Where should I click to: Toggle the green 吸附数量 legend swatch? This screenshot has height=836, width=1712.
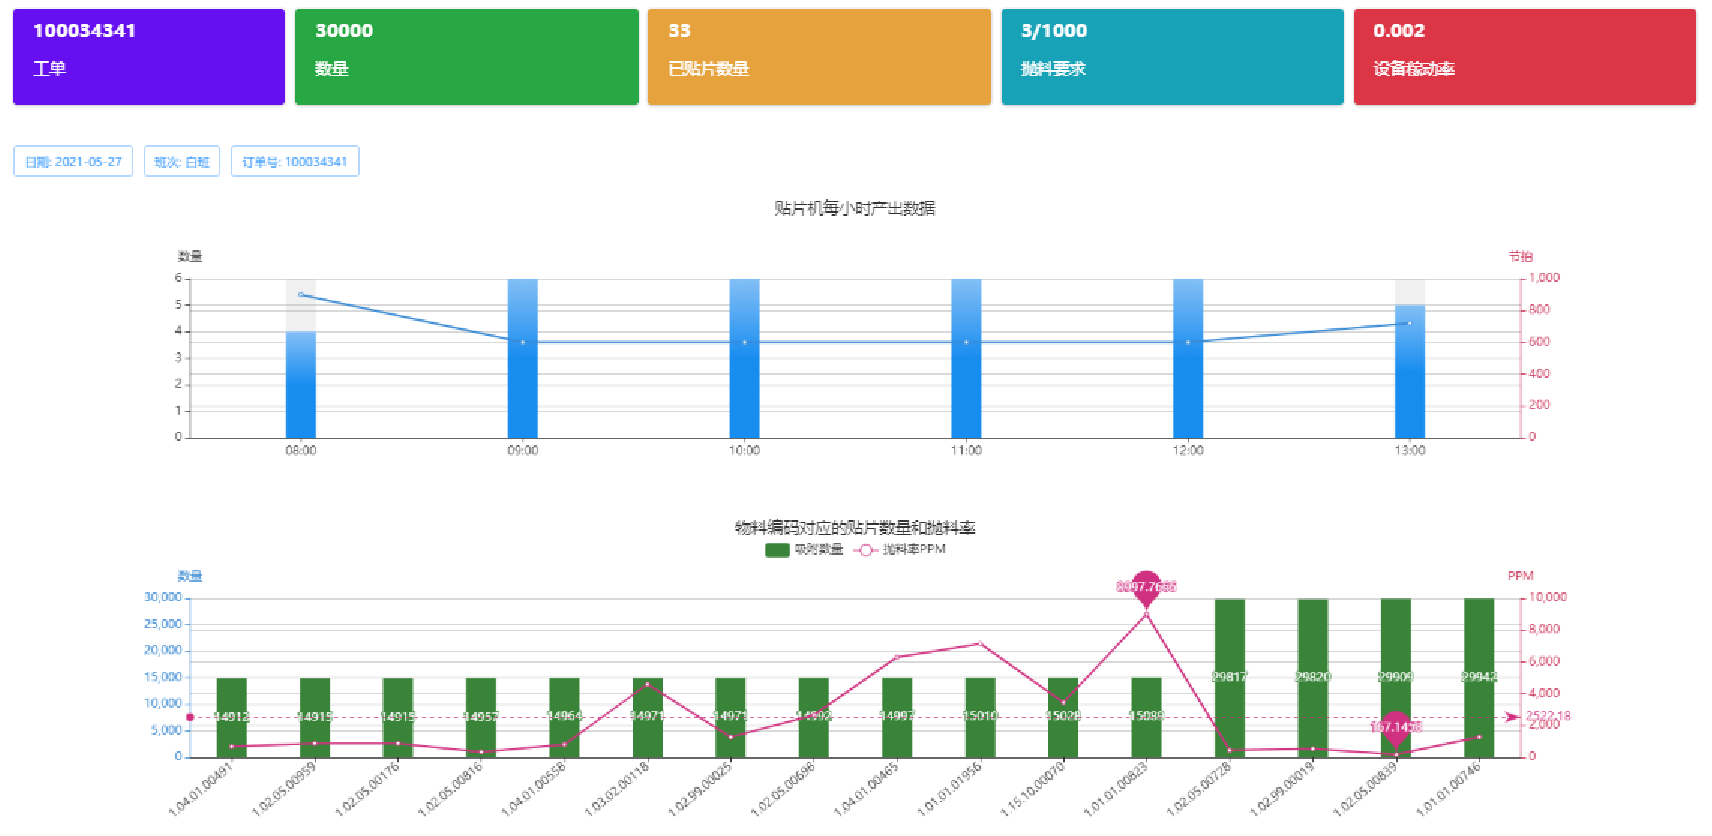coord(777,550)
